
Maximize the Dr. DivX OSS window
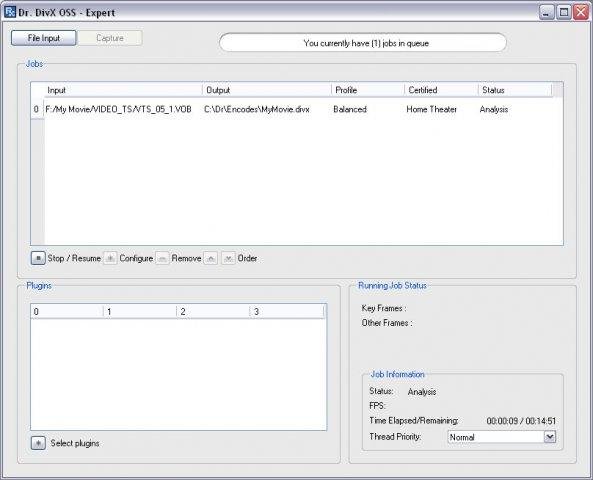564,12
